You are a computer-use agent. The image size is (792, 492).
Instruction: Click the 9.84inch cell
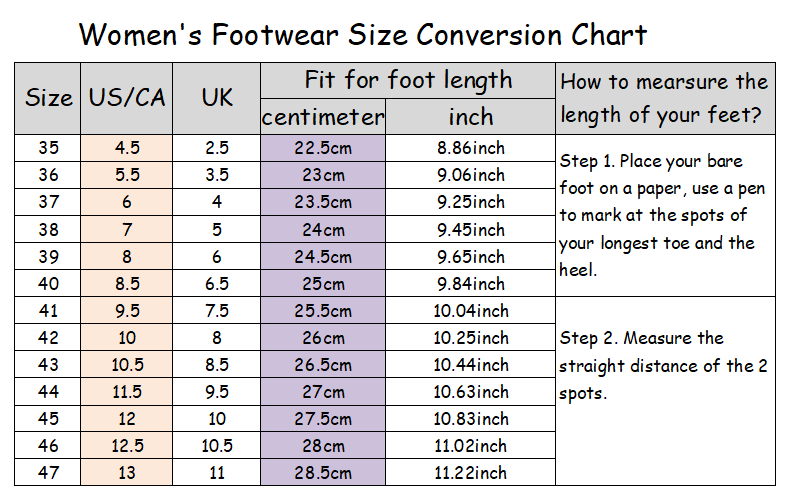click(x=470, y=283)
